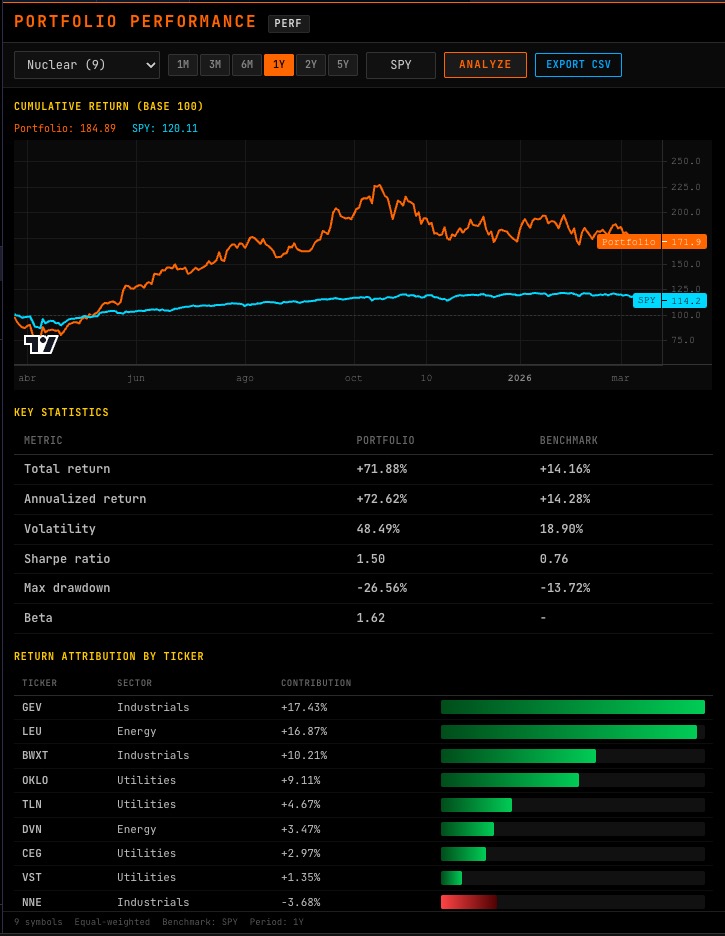
Task: Click the BWXT ticker row
Action: [363, 756]
